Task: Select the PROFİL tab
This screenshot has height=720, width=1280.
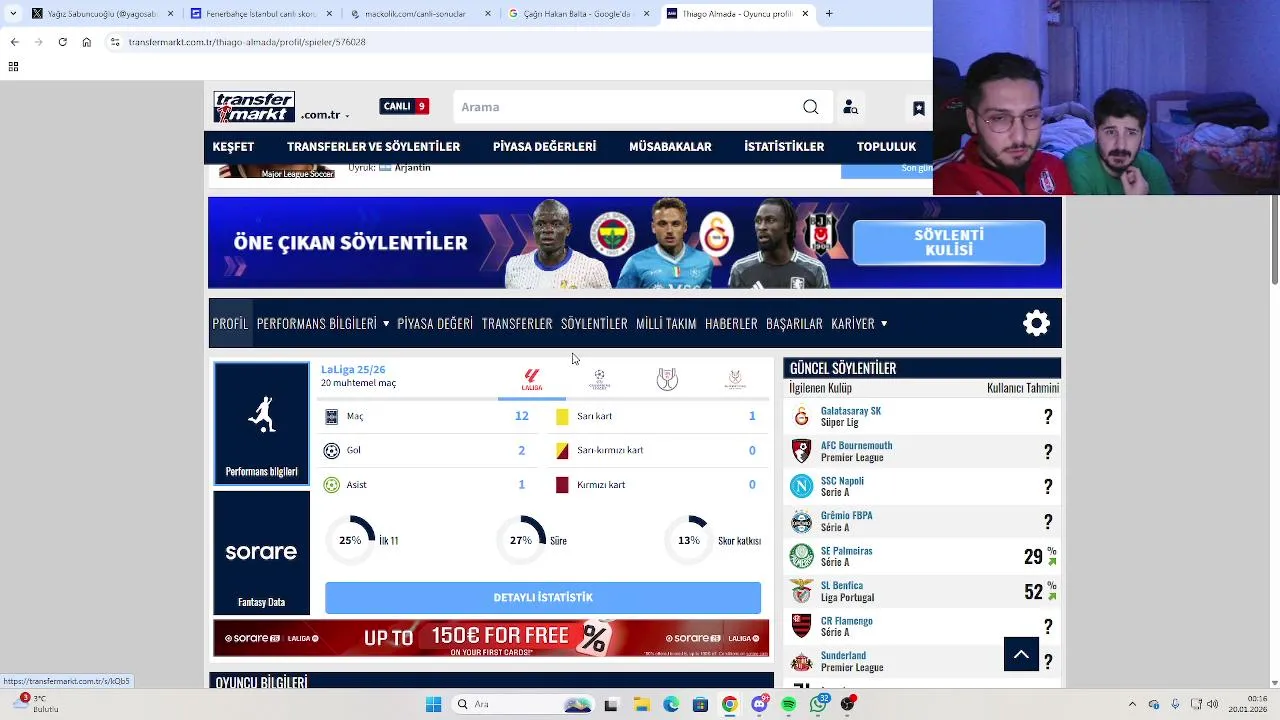Action: click(230, 323)
